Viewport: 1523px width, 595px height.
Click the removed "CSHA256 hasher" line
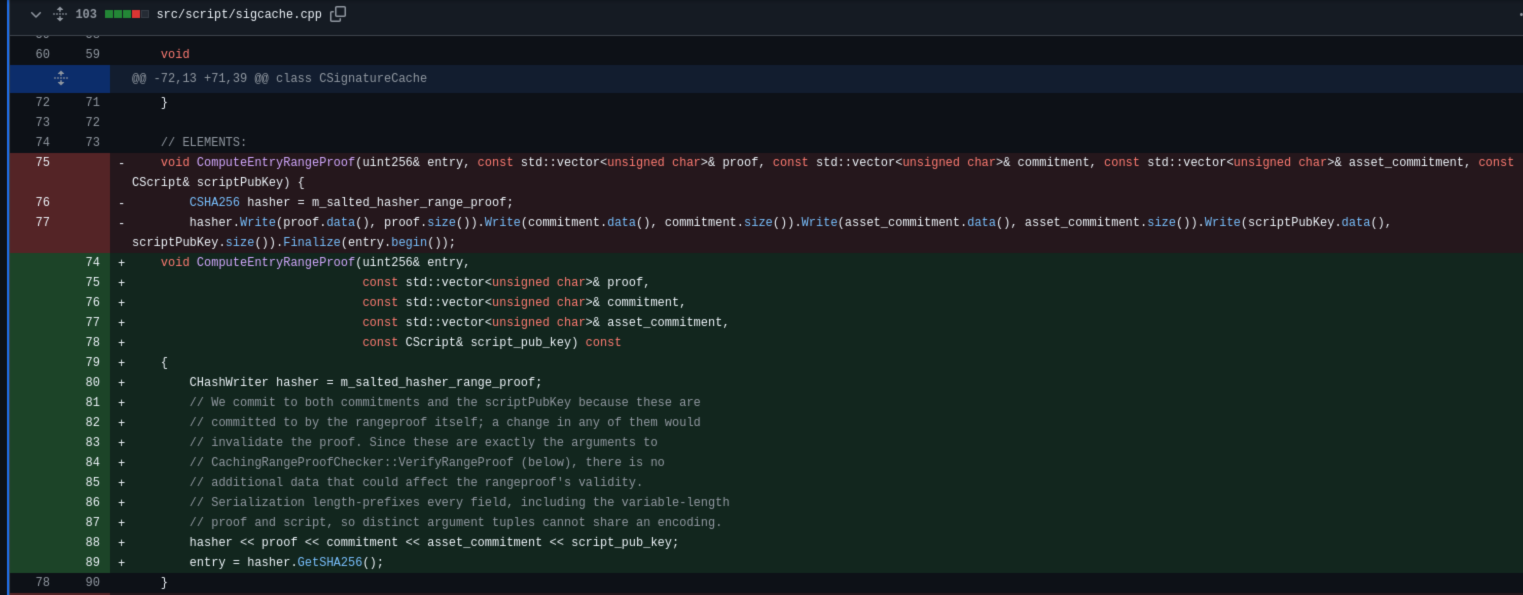coord(351,202)
